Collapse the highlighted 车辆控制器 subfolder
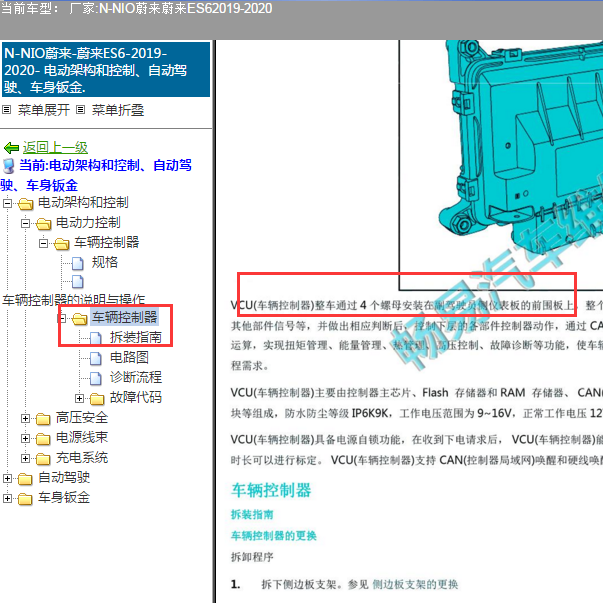Viewport: 603px width, 603px height. click(x=62, y=318)
